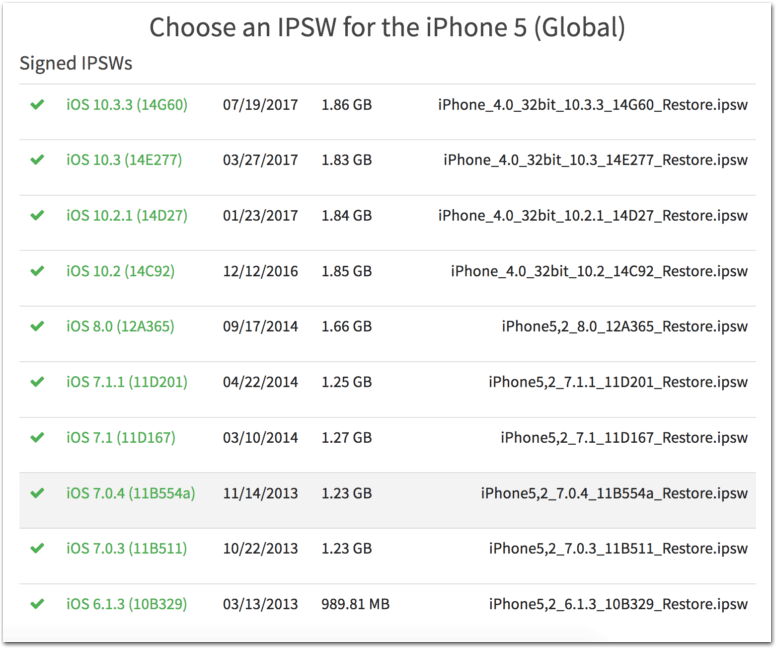778x649 pixels.
Task: Click the green checkmark for iOS 10.2
Action: (37, 271)
